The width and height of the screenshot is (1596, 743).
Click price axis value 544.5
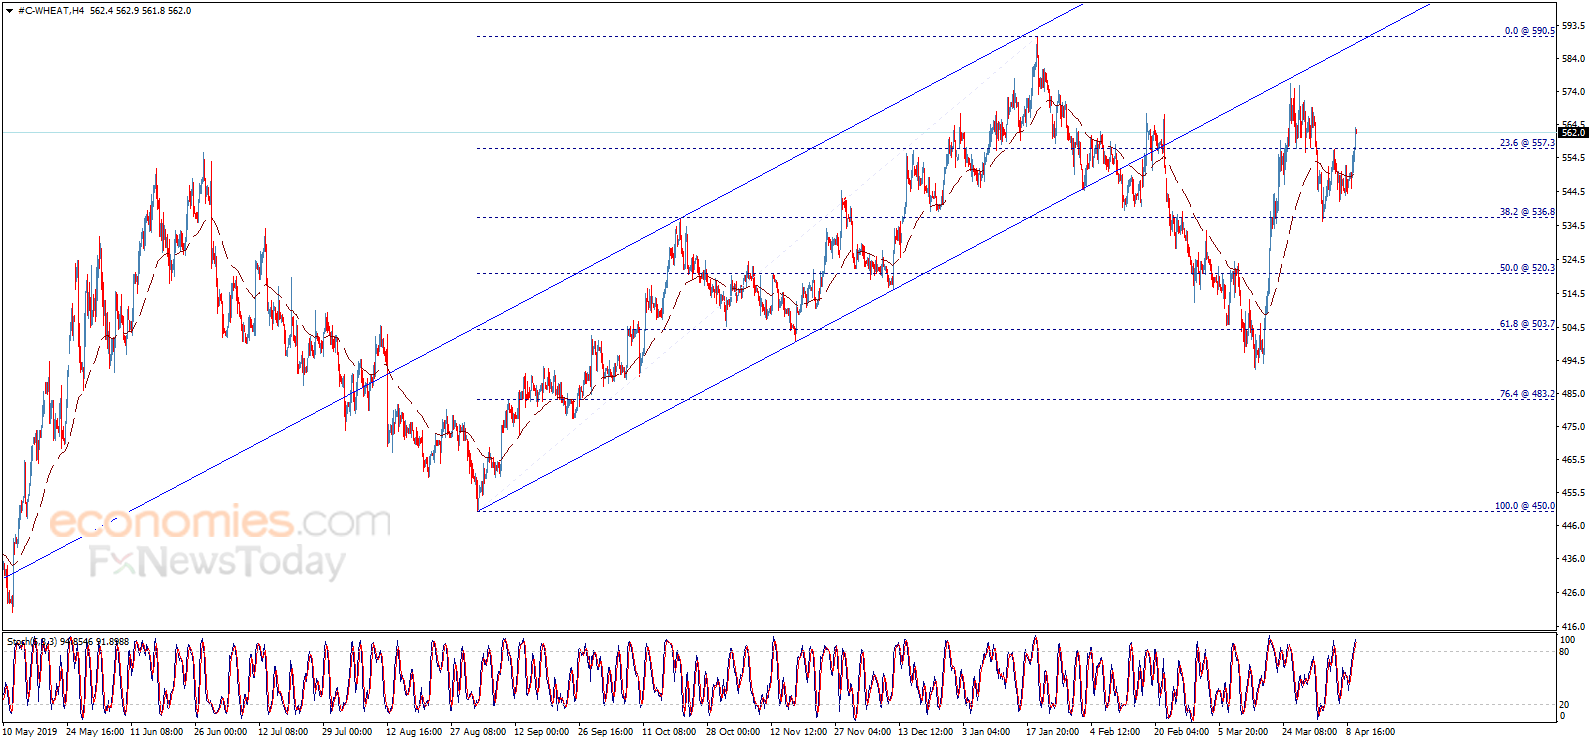point(1573,192)
